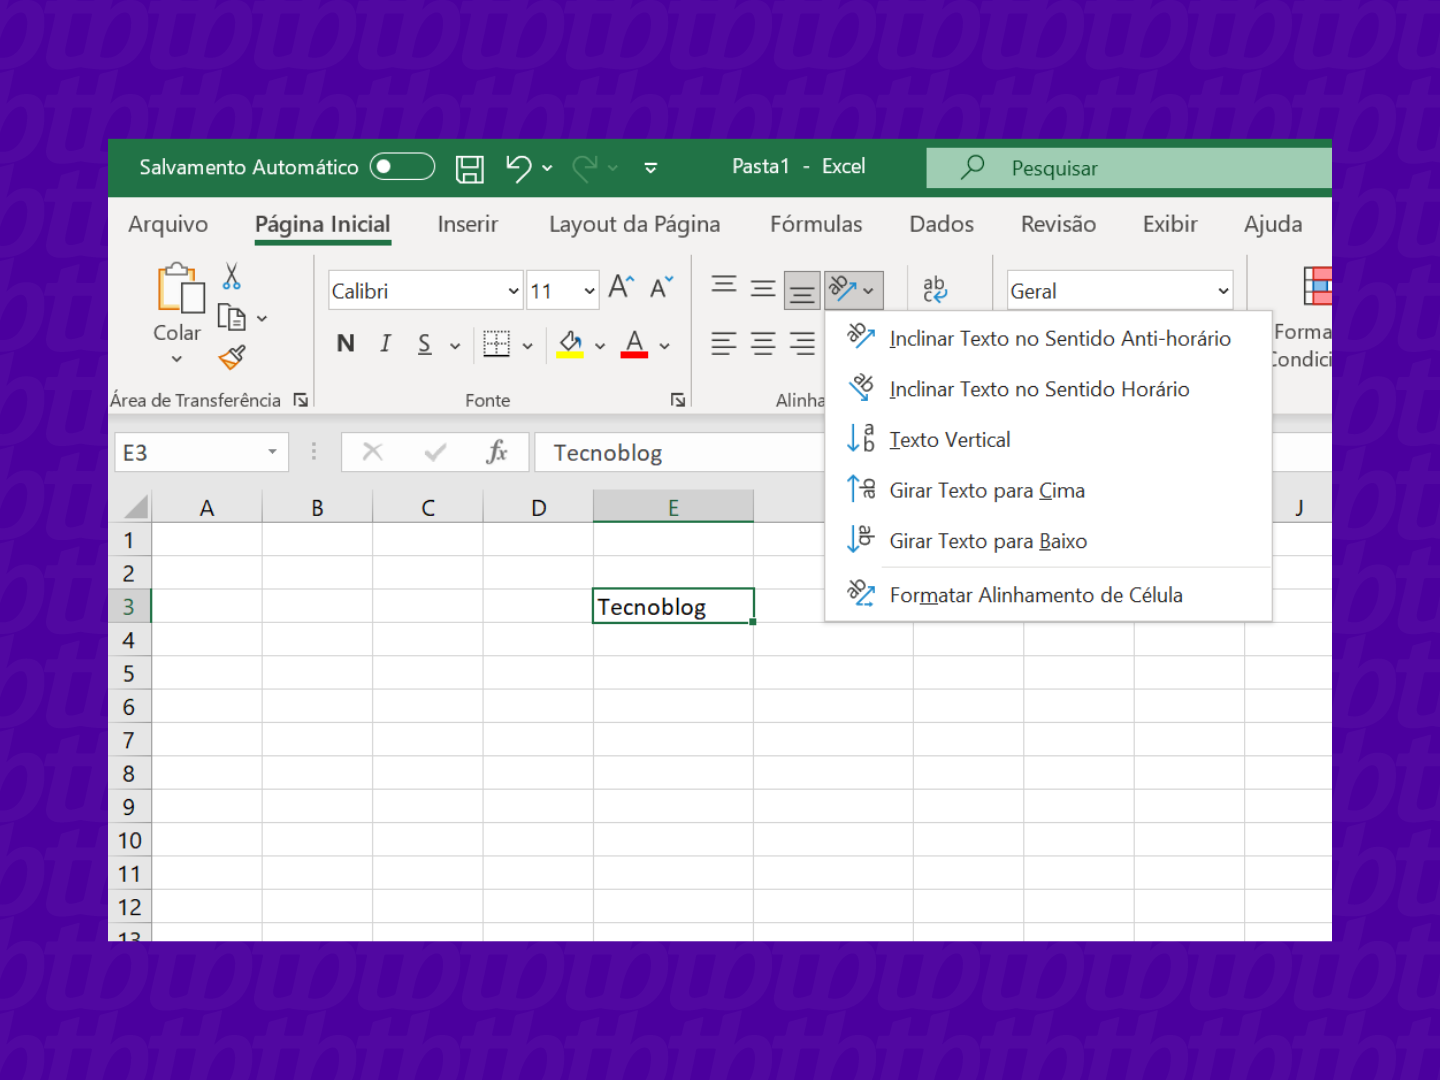The image size is (1440, 1080).
Task: Open the Arquivo tab
Action: [x=168, y=224]
